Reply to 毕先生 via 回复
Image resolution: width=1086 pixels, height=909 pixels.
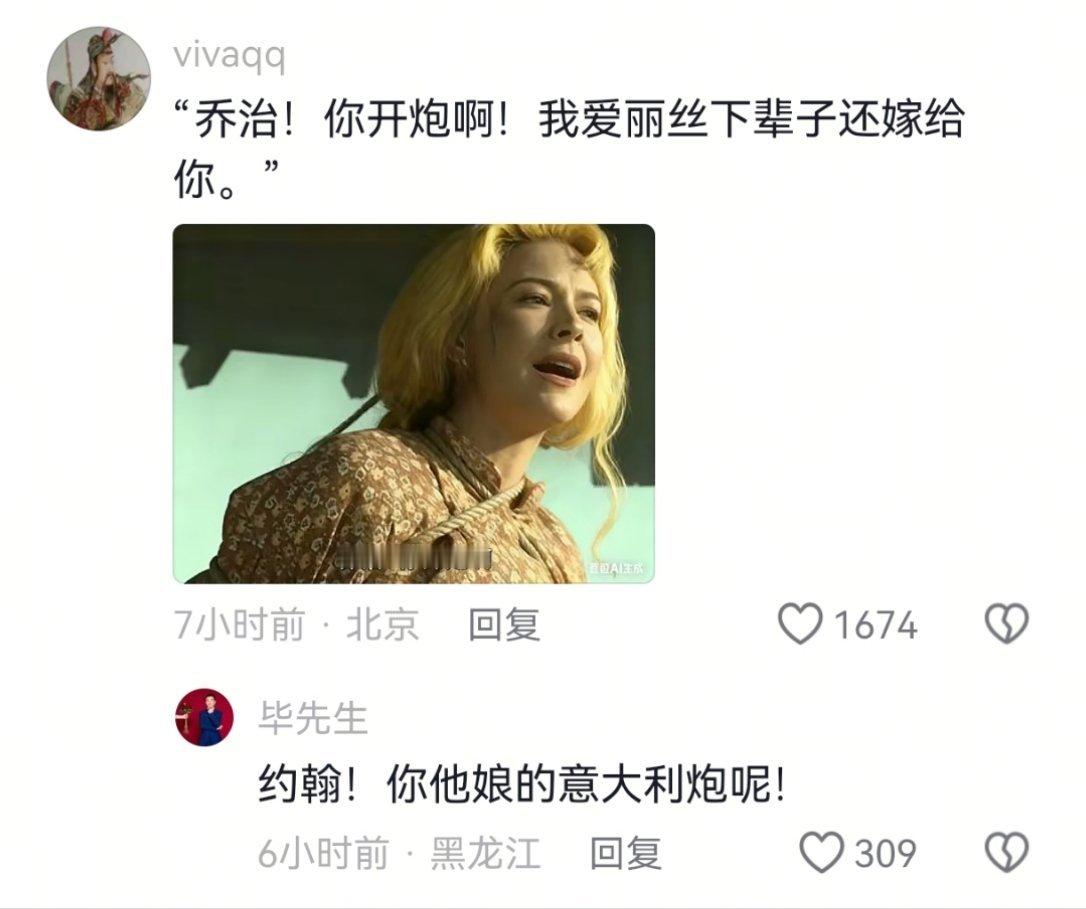tap(625, 852)
